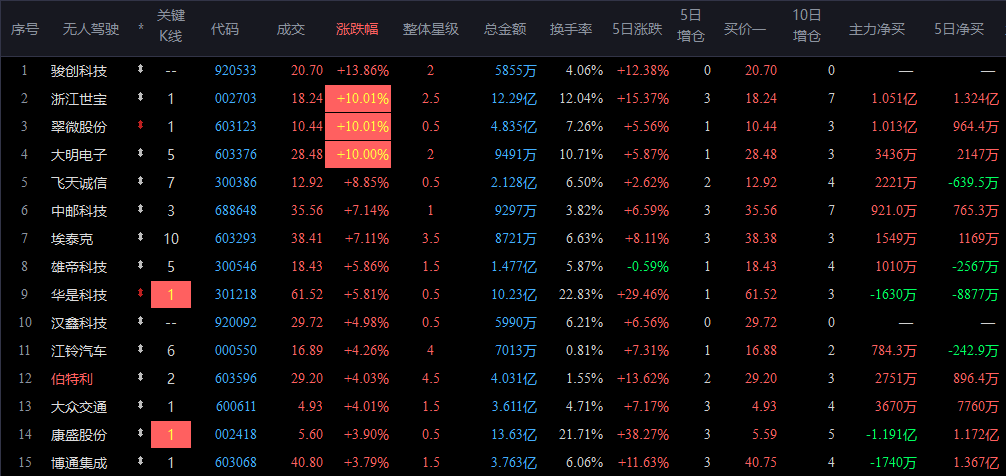Sort by the 5日净买 column header
The width and height of the screenshot is (1006, 476).
pyautogui.click(x=959, y=30)
